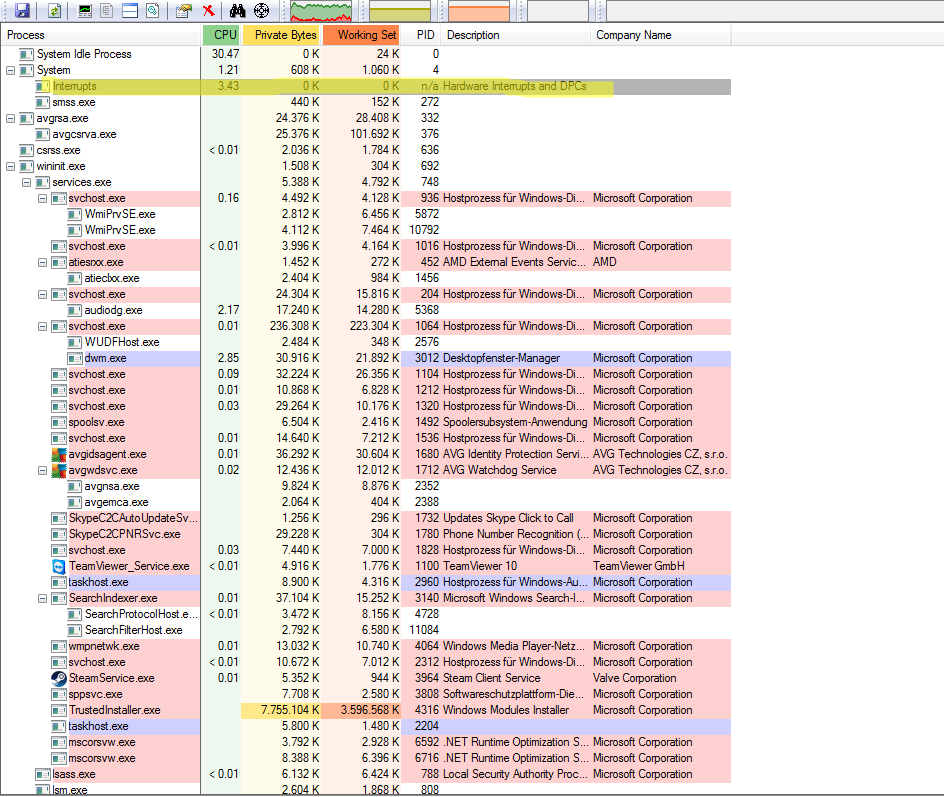
Task: Select the audiodg.exe process name
Action: coord(113,310)
